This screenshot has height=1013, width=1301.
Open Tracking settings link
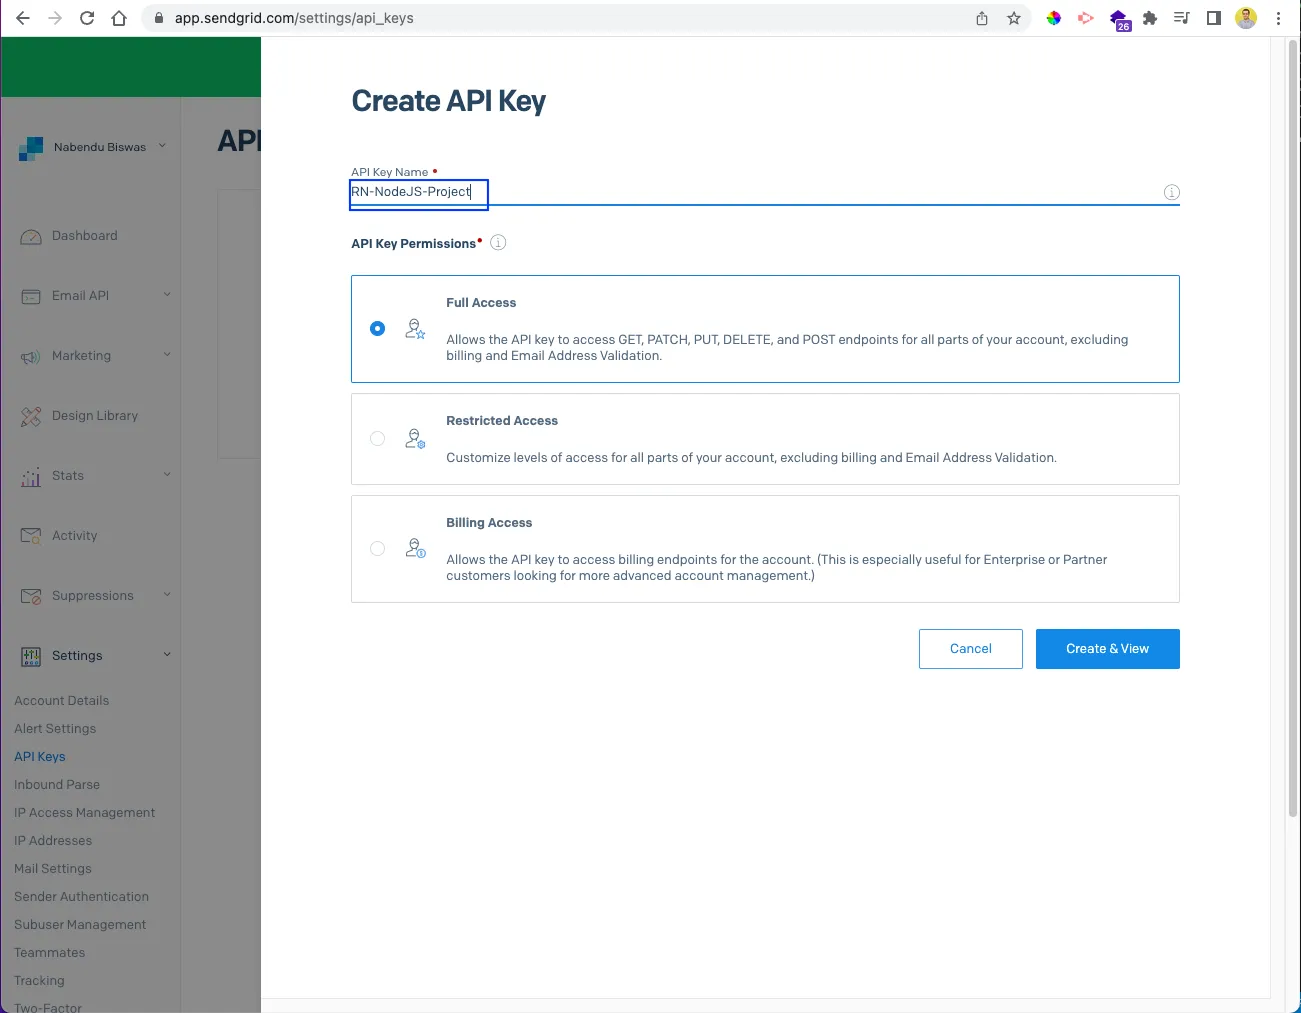(39, 981)
